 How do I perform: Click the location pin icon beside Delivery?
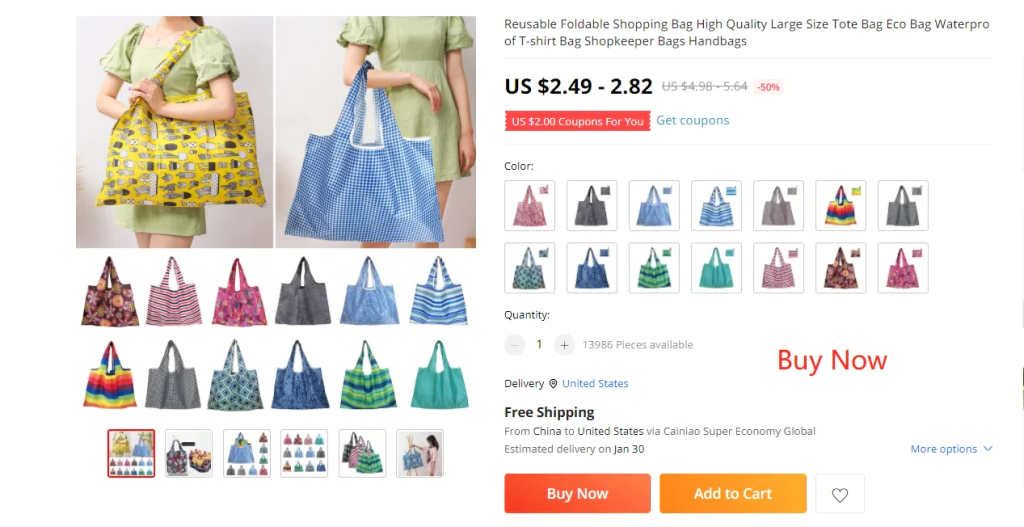coord(553,383)
